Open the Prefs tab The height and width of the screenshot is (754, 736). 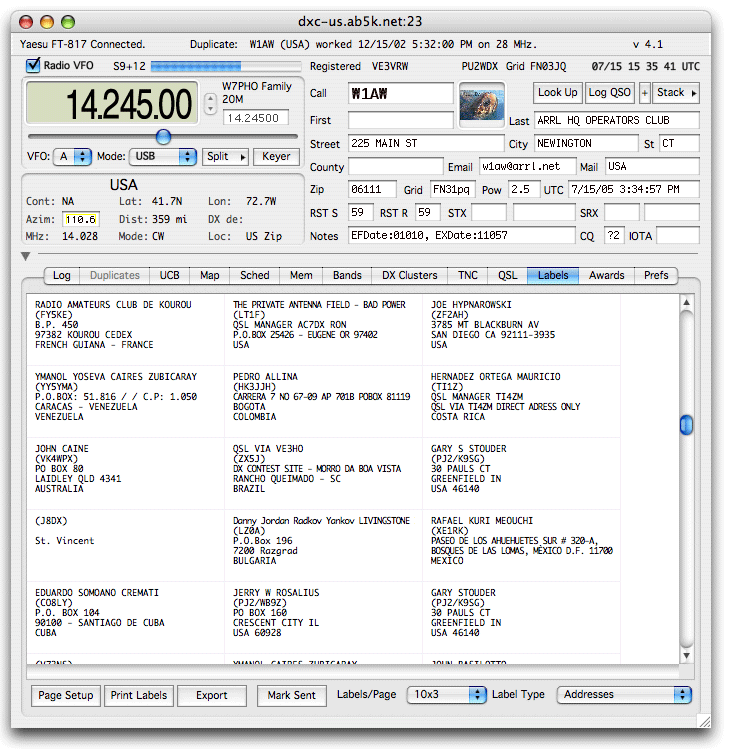tap(656, 275)
